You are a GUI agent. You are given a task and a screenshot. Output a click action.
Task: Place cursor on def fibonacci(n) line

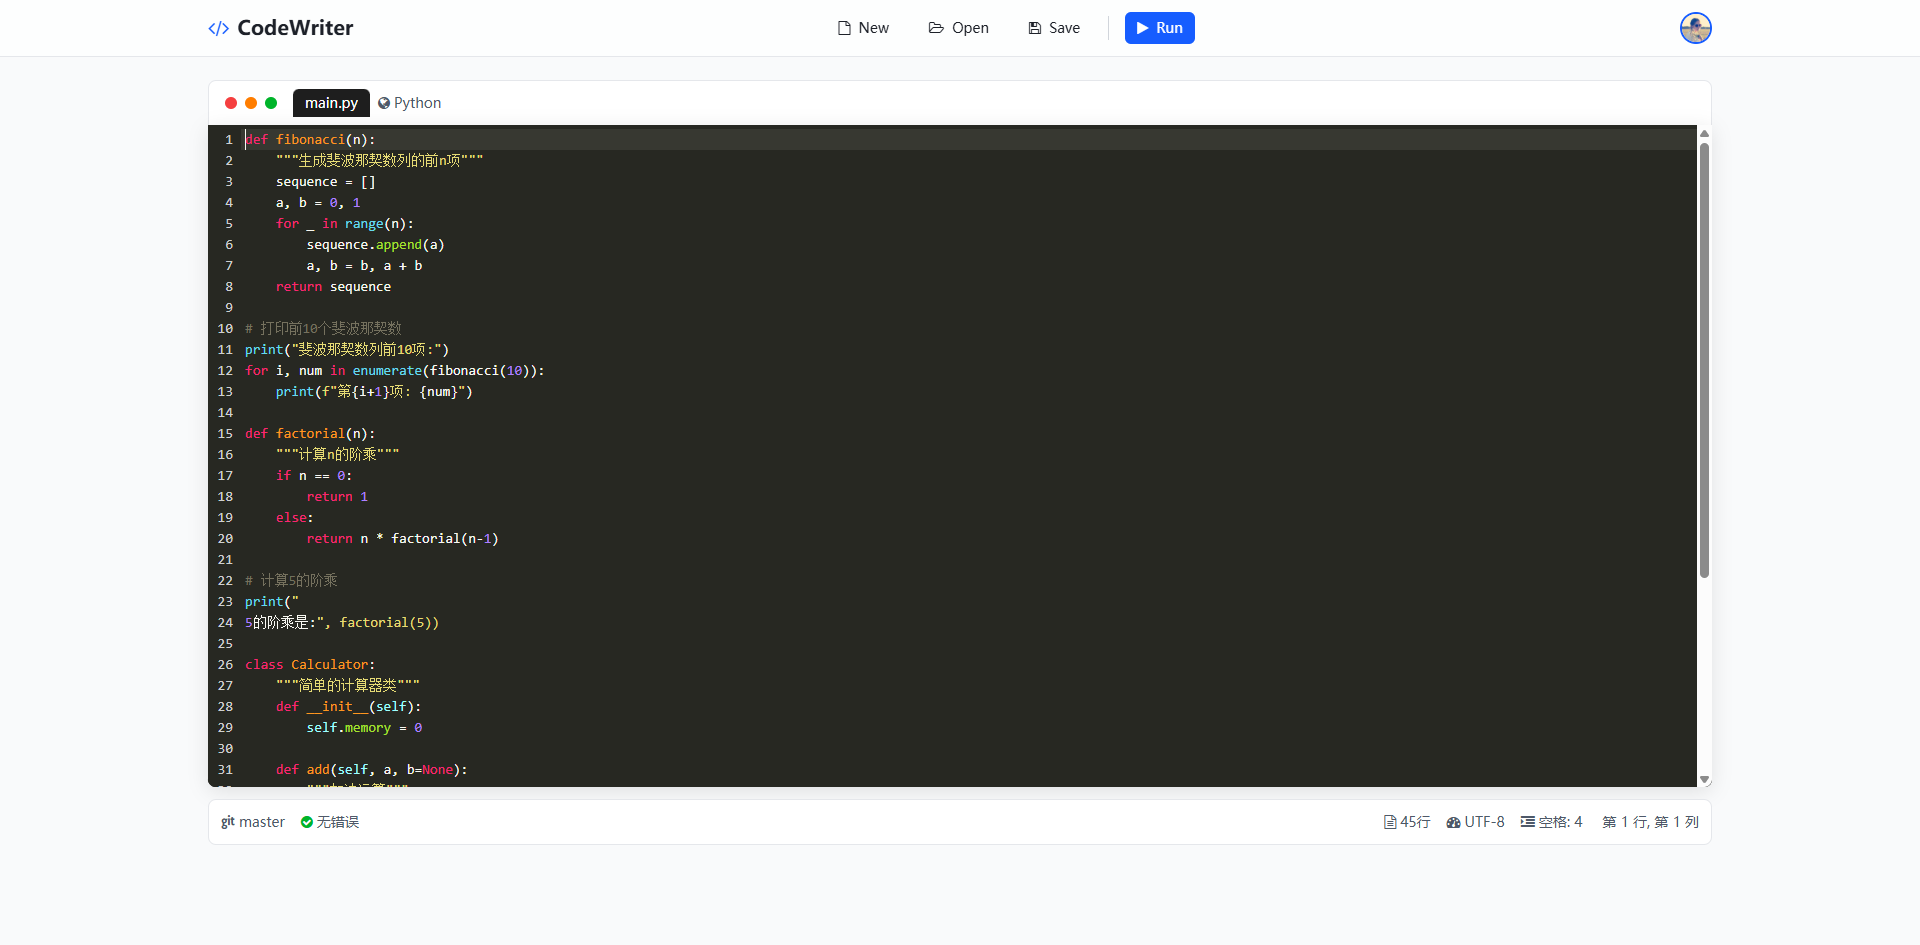[x=310, y=140]
